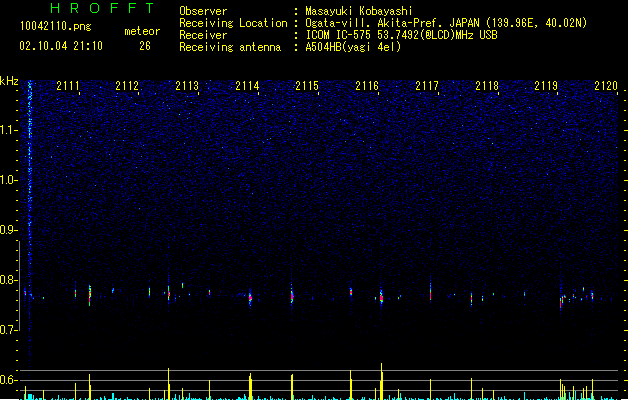Click the 2112 time marker
The height and width of the screenshot is (400, 629).
[x=127, y=86]
